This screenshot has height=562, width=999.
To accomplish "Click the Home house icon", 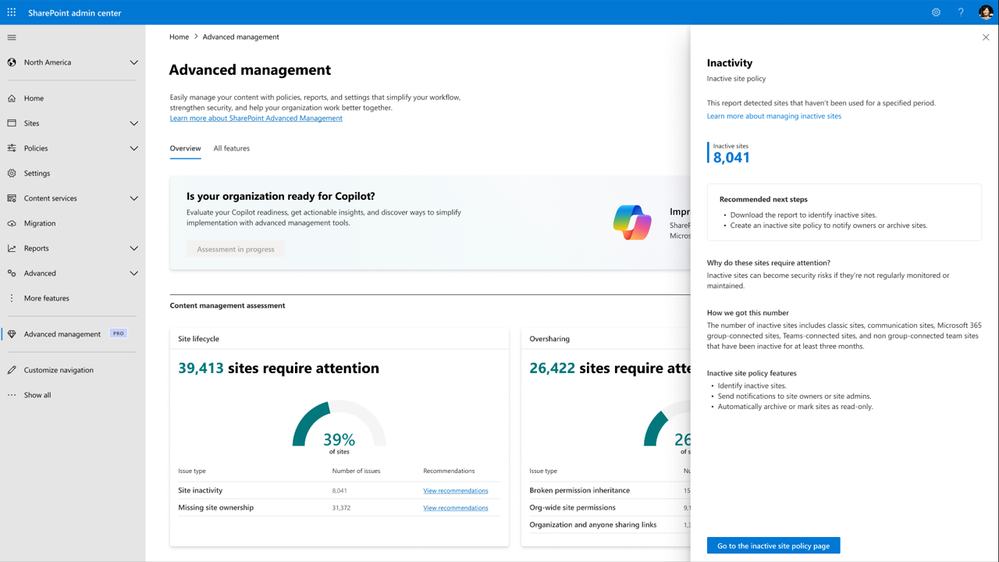I will coord(11,98).
